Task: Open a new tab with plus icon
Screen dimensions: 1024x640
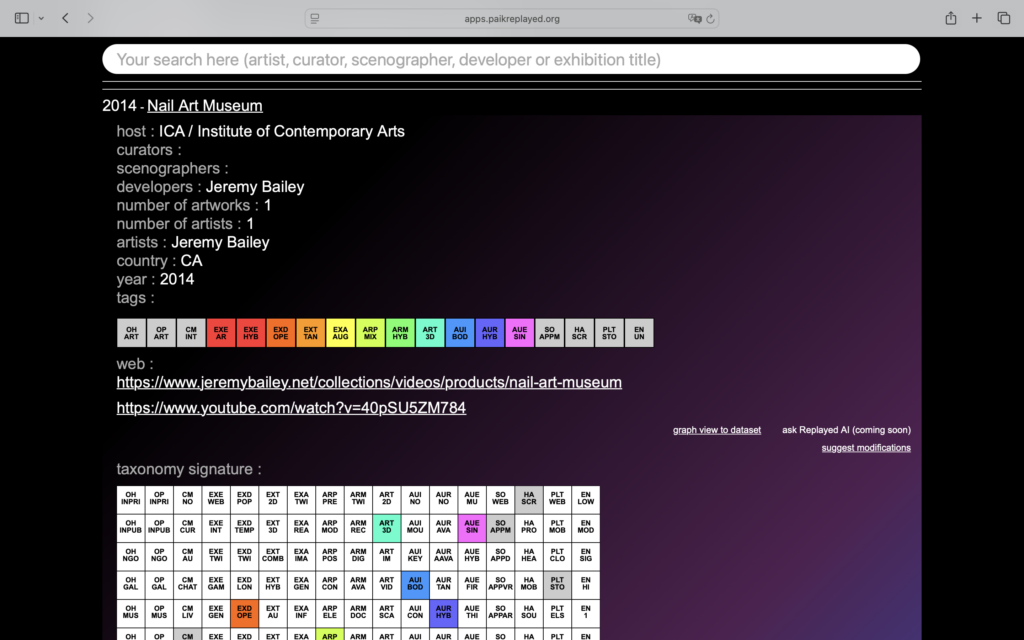Action: click(977, 18)
